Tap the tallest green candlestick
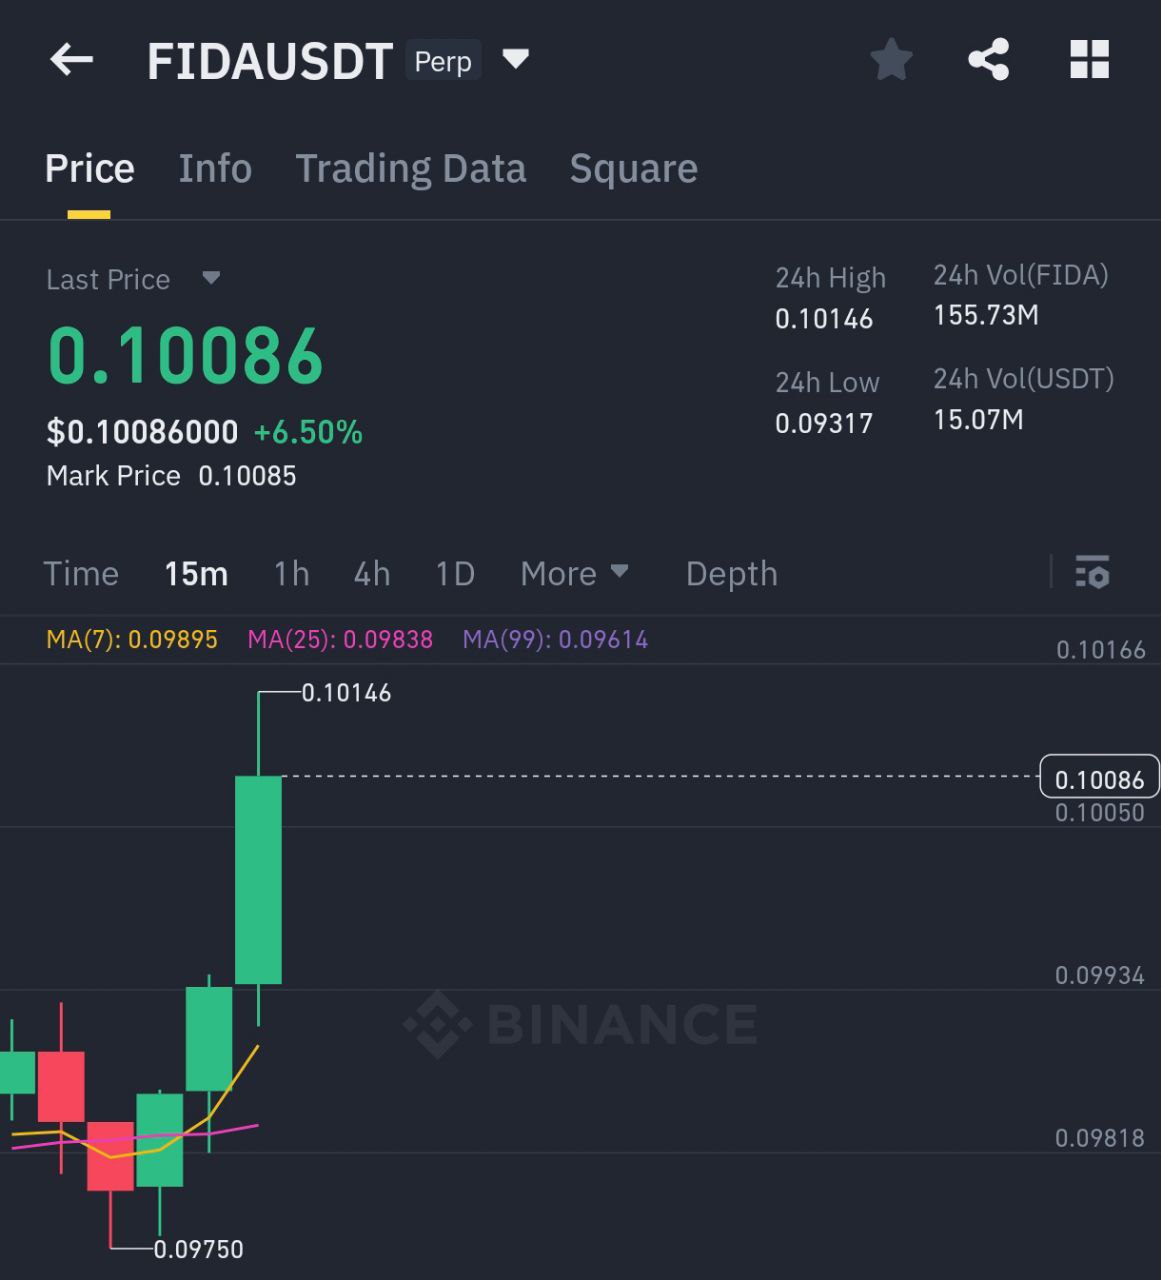 coord(258,880)
